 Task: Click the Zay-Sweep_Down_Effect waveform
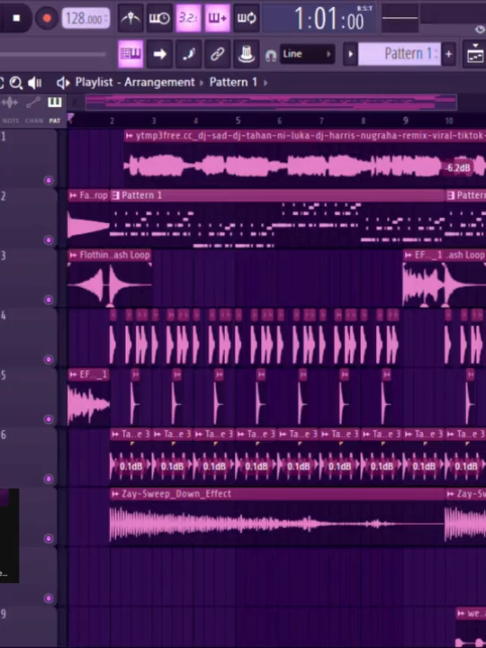click(277, 524)
